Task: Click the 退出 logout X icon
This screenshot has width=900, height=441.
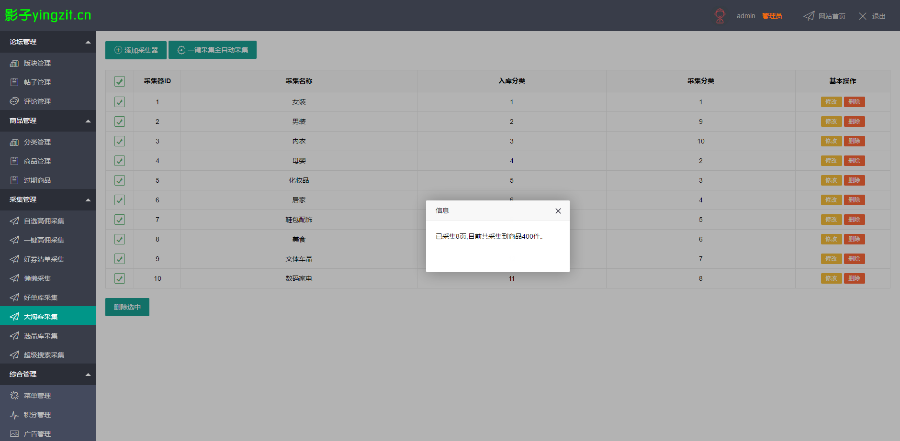Action: (862, 16)
